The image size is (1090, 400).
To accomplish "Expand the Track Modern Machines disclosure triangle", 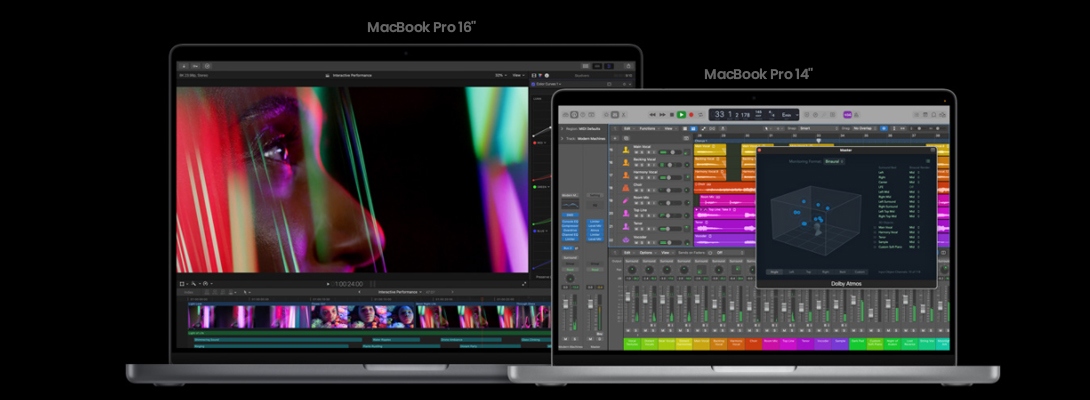I will 562,138.
